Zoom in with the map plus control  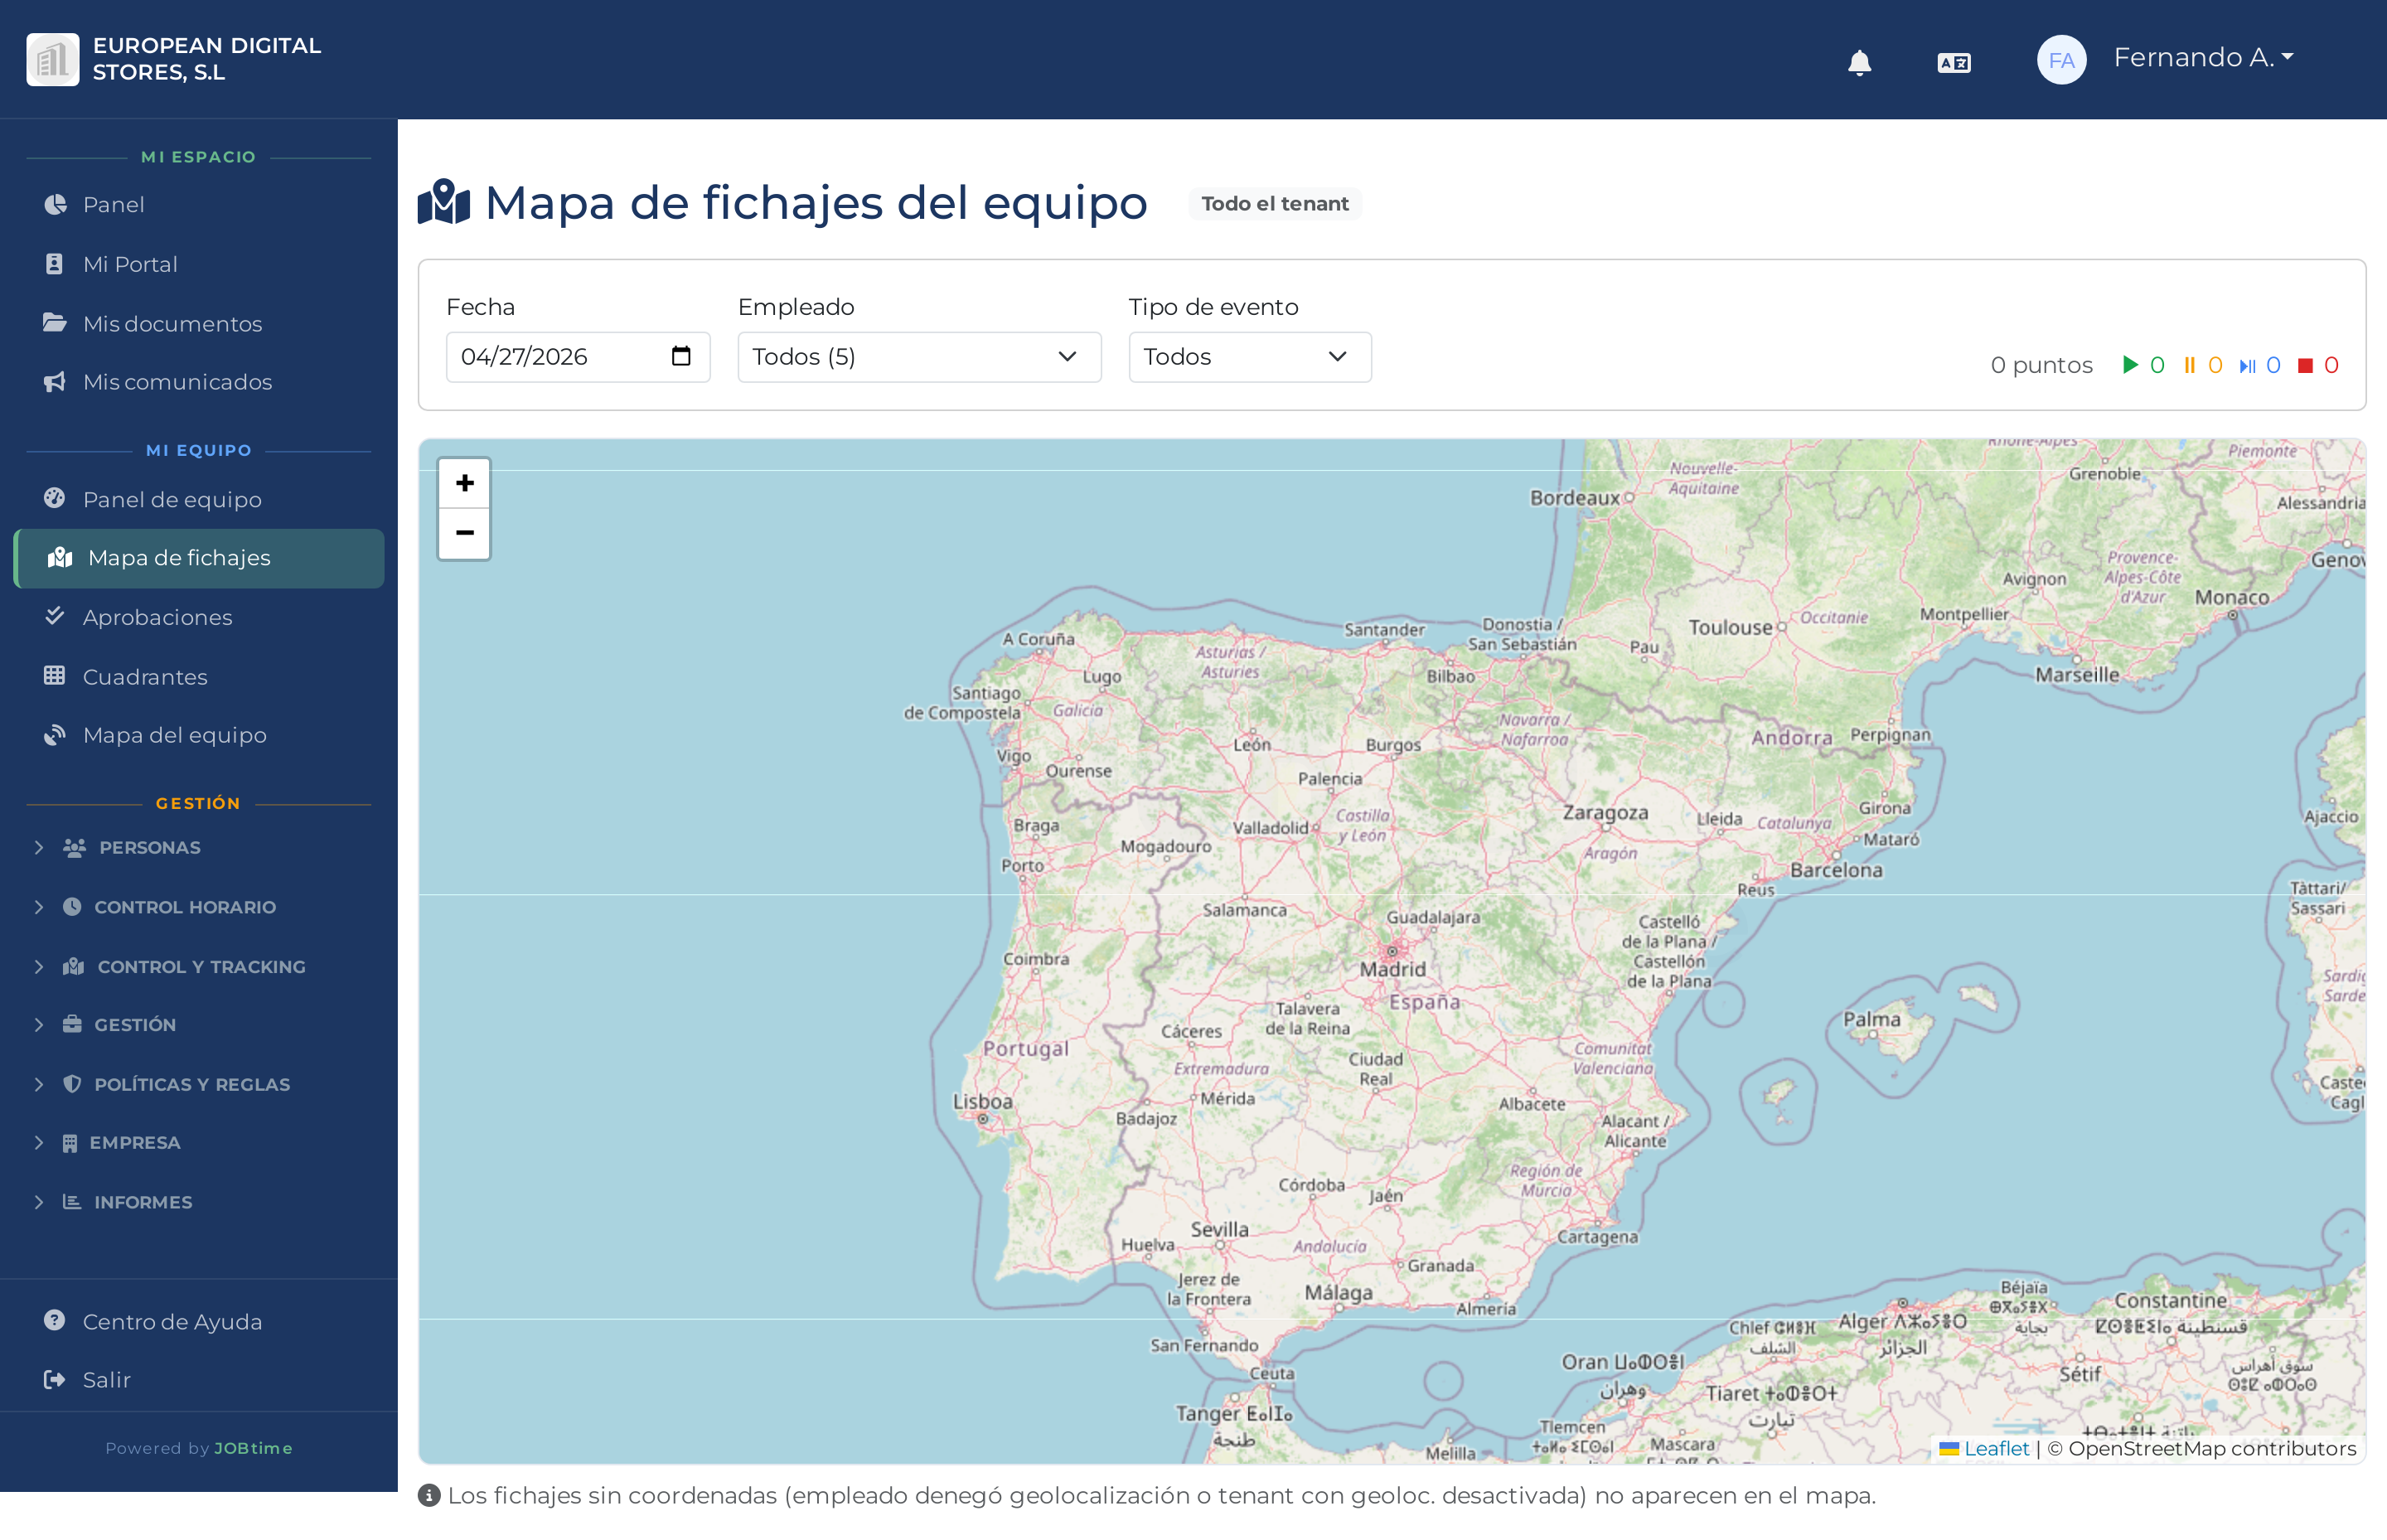[463, 483]
